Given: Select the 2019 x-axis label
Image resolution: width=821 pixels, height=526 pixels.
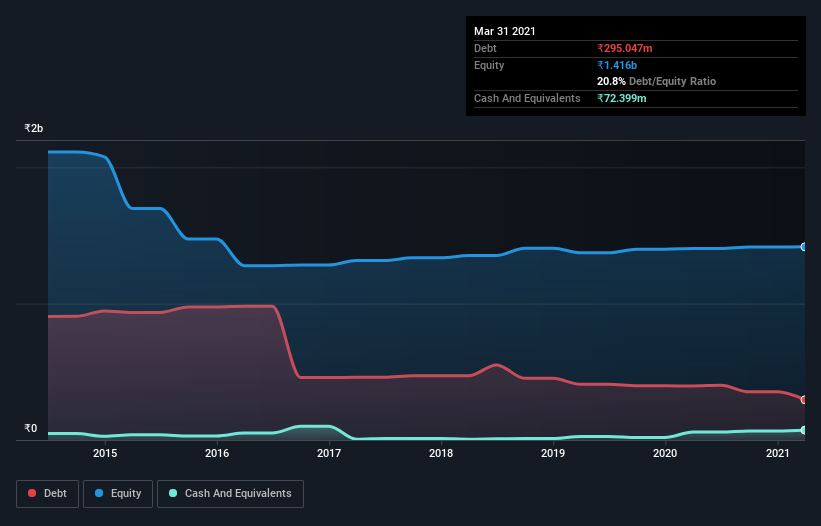Looking at the screenshot, I should [553, 453].
